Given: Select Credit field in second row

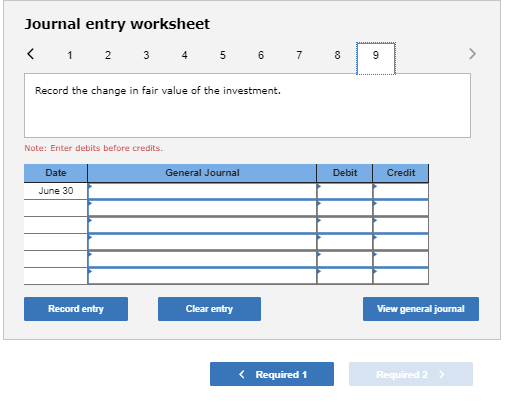Looking at the screenshot, I should (x=401, y=208).
